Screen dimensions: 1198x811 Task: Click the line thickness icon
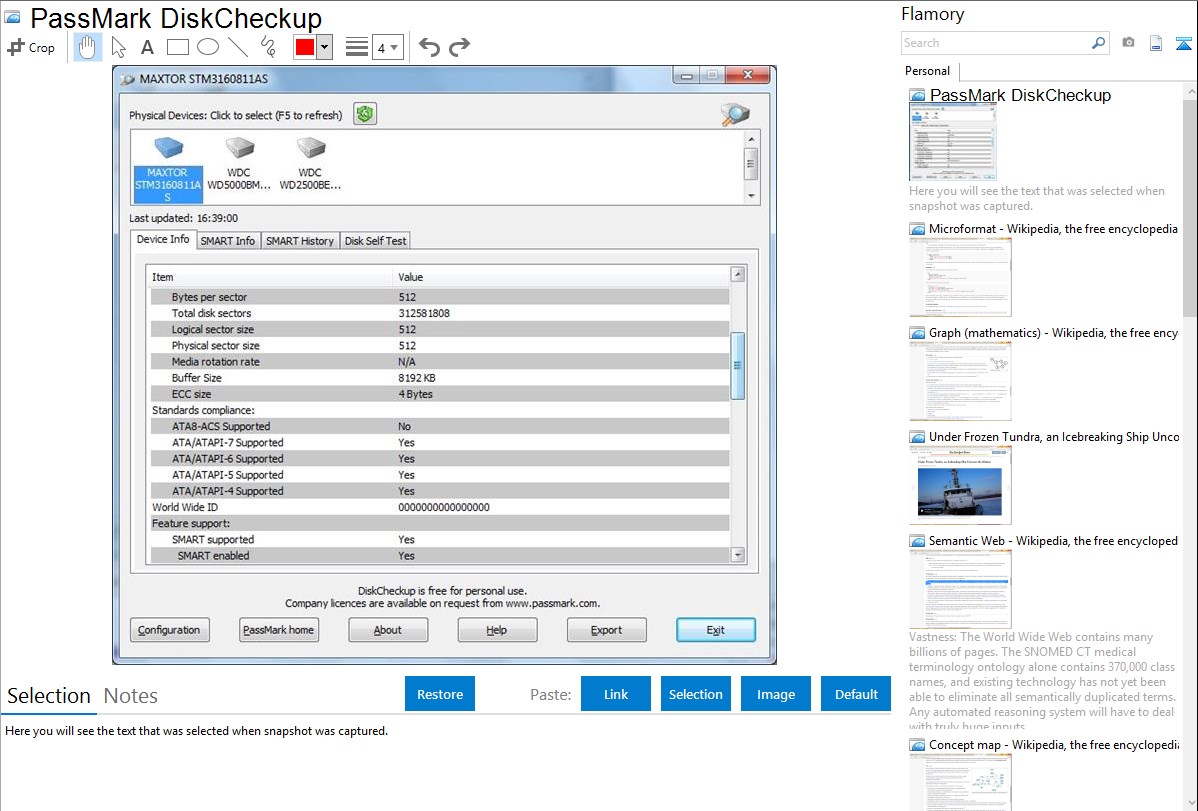point(357,47)
